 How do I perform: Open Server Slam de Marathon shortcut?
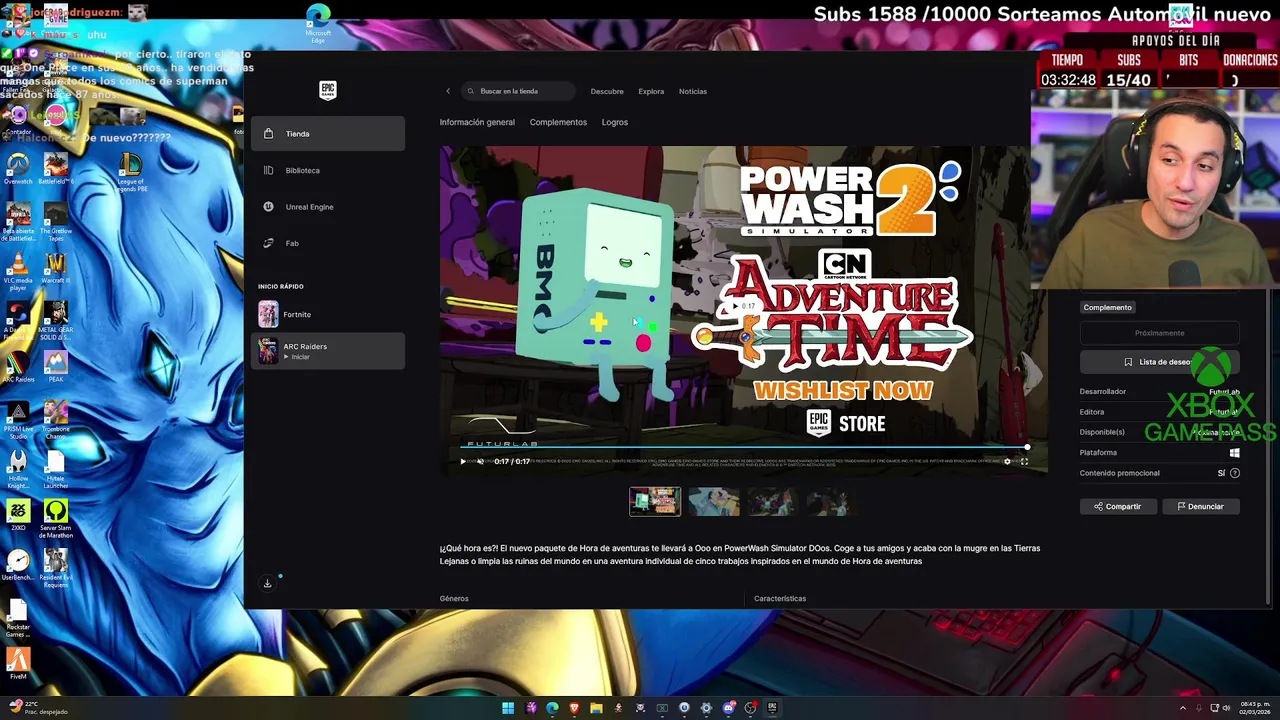click(x=56, y=519)
